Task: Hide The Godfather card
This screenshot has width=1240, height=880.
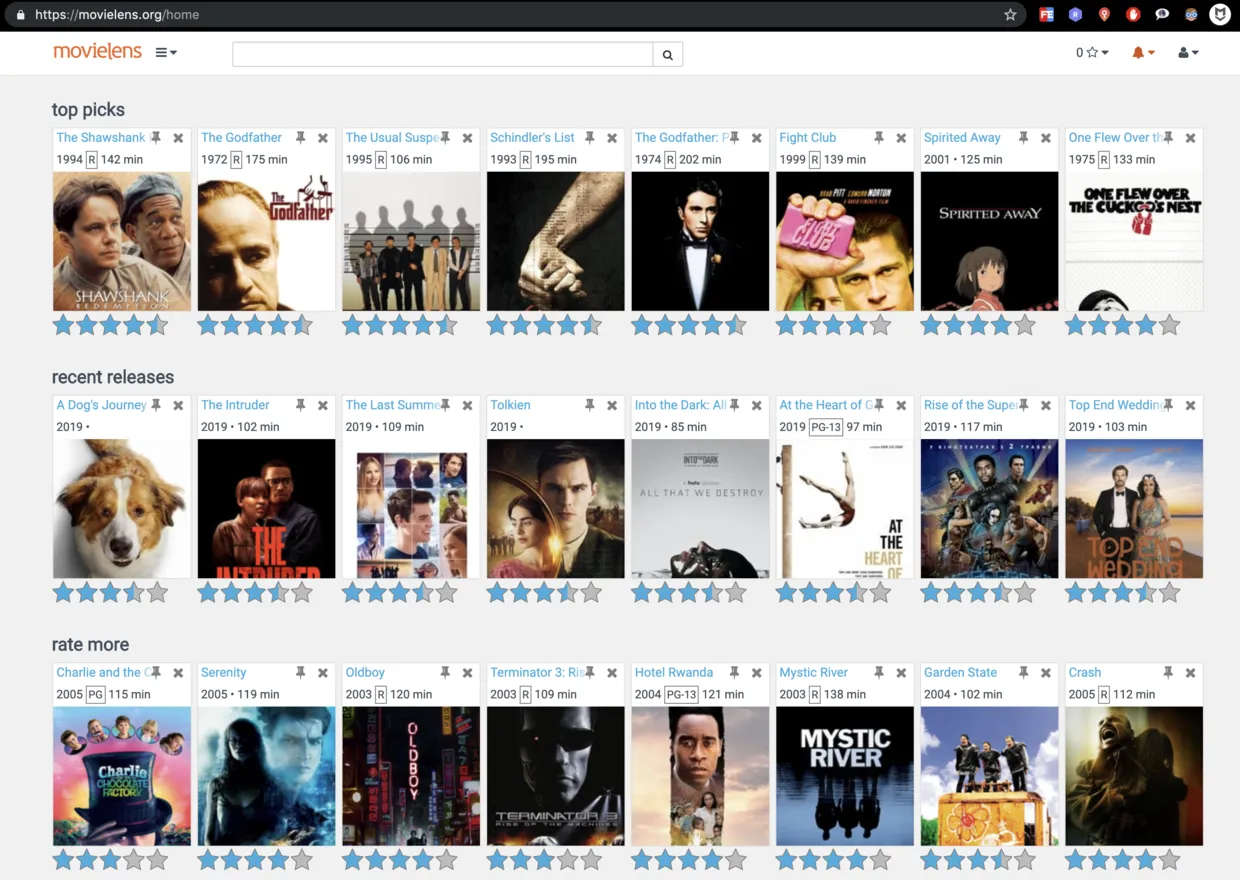Action: coord(323,138)
